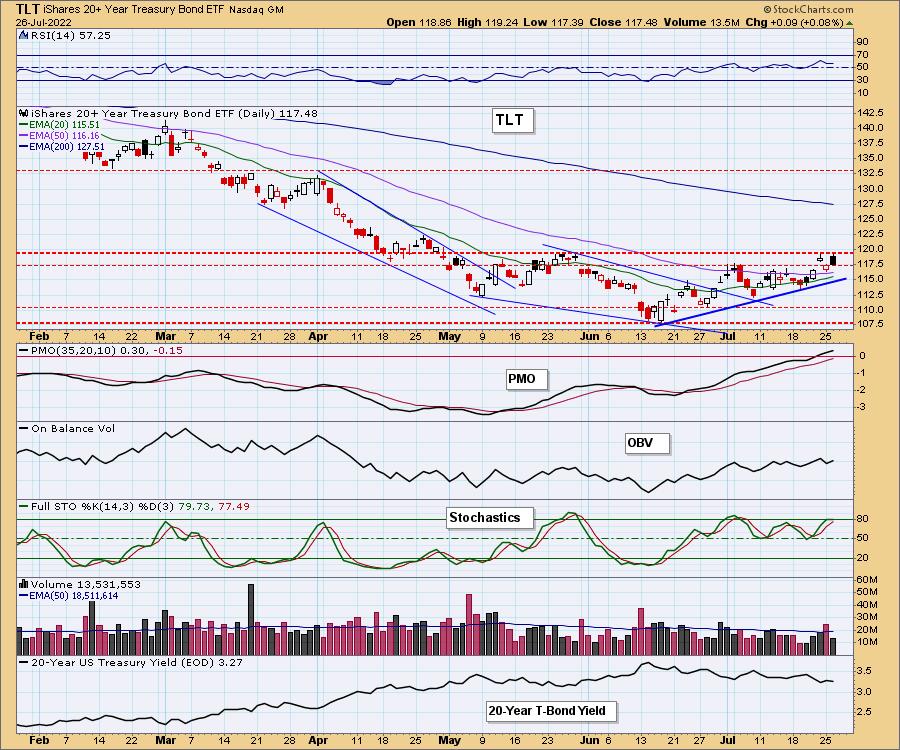Click the 3.5 label on yield axis

(864, 671)
